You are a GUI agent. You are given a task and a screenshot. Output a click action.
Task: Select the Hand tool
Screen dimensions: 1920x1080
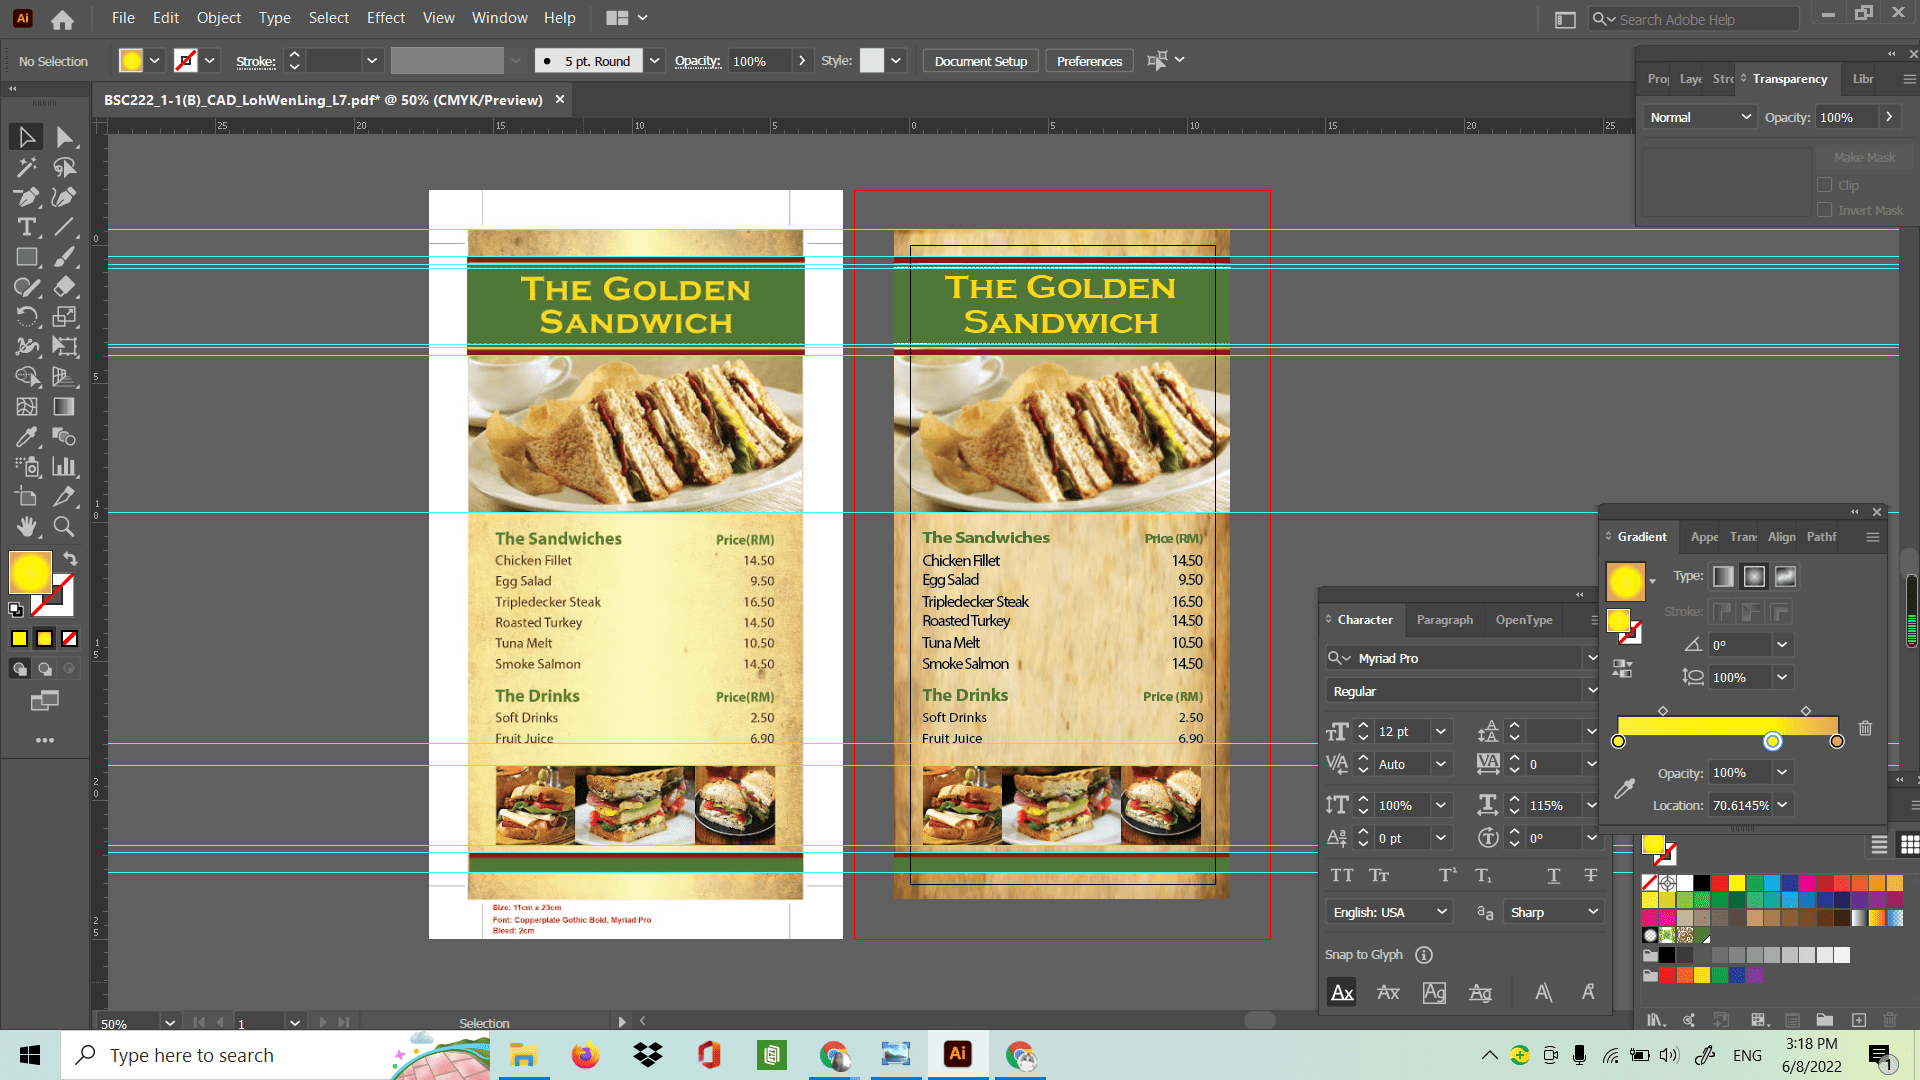[27, 526]
